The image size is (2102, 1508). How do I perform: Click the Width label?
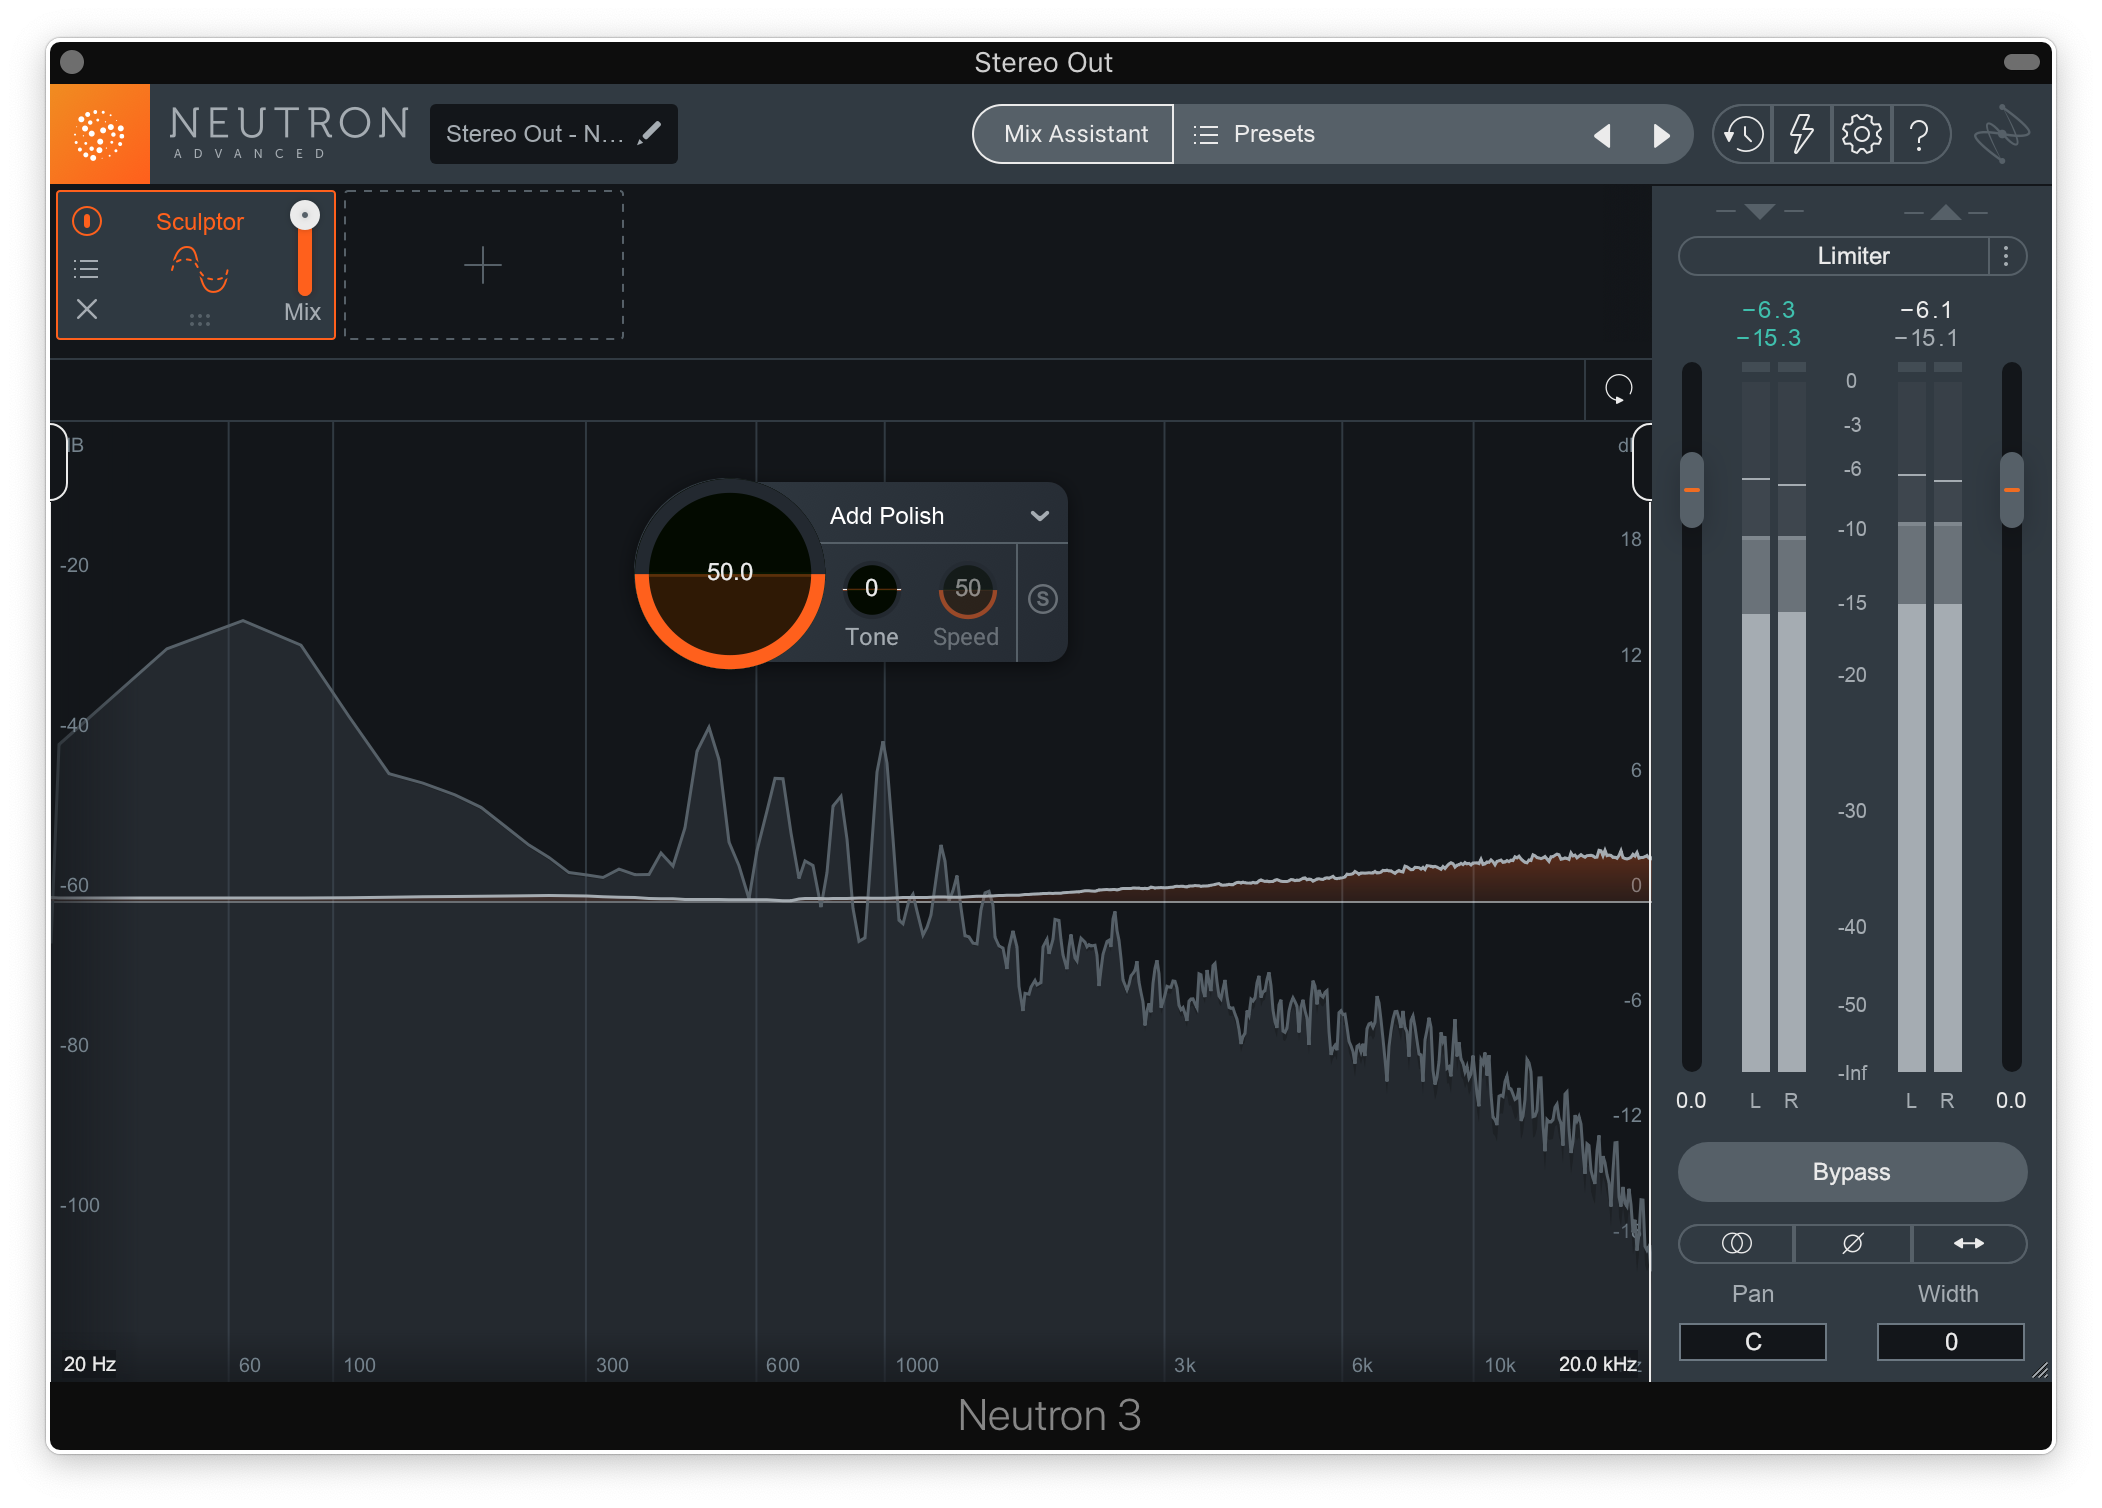[x=1948, y=1294]
